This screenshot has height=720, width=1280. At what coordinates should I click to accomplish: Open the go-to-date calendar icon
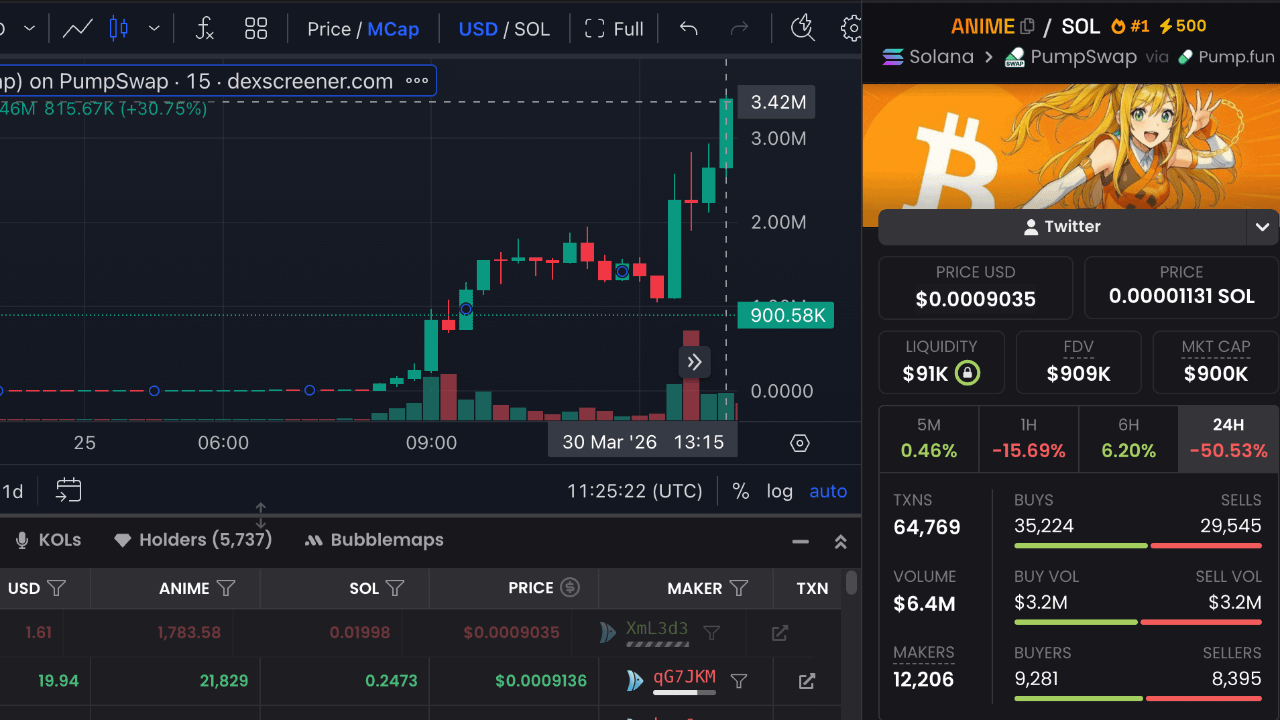point(69,490)
